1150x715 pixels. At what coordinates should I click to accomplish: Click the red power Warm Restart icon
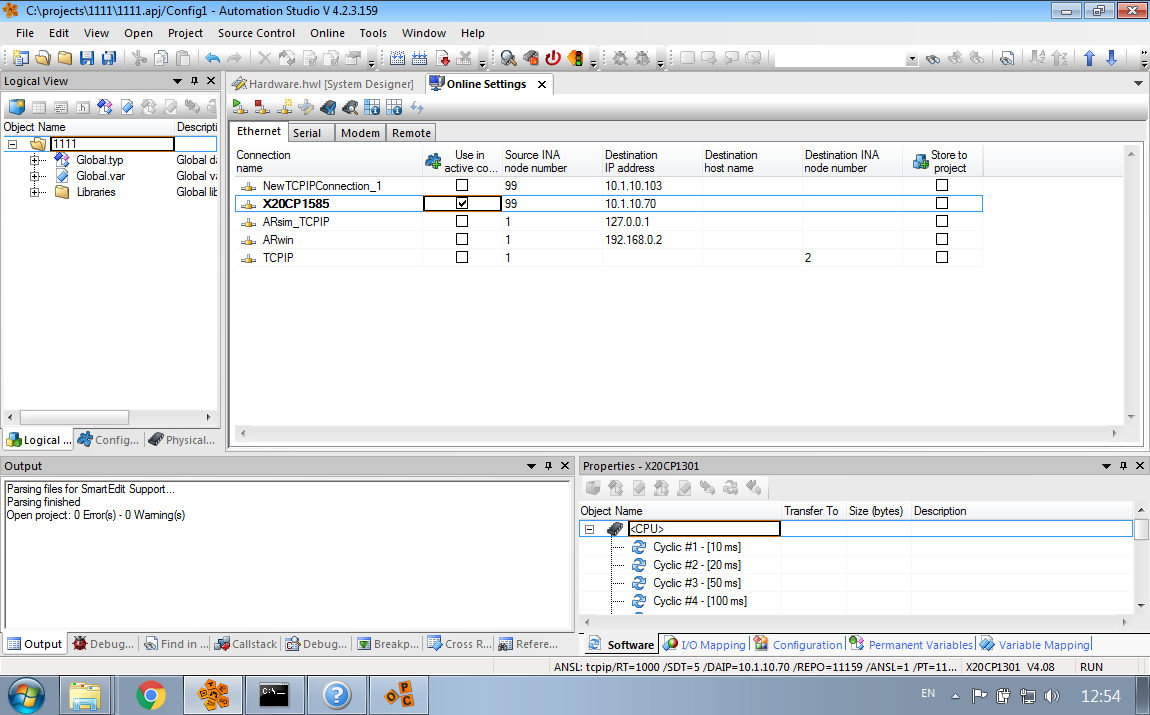553,58
